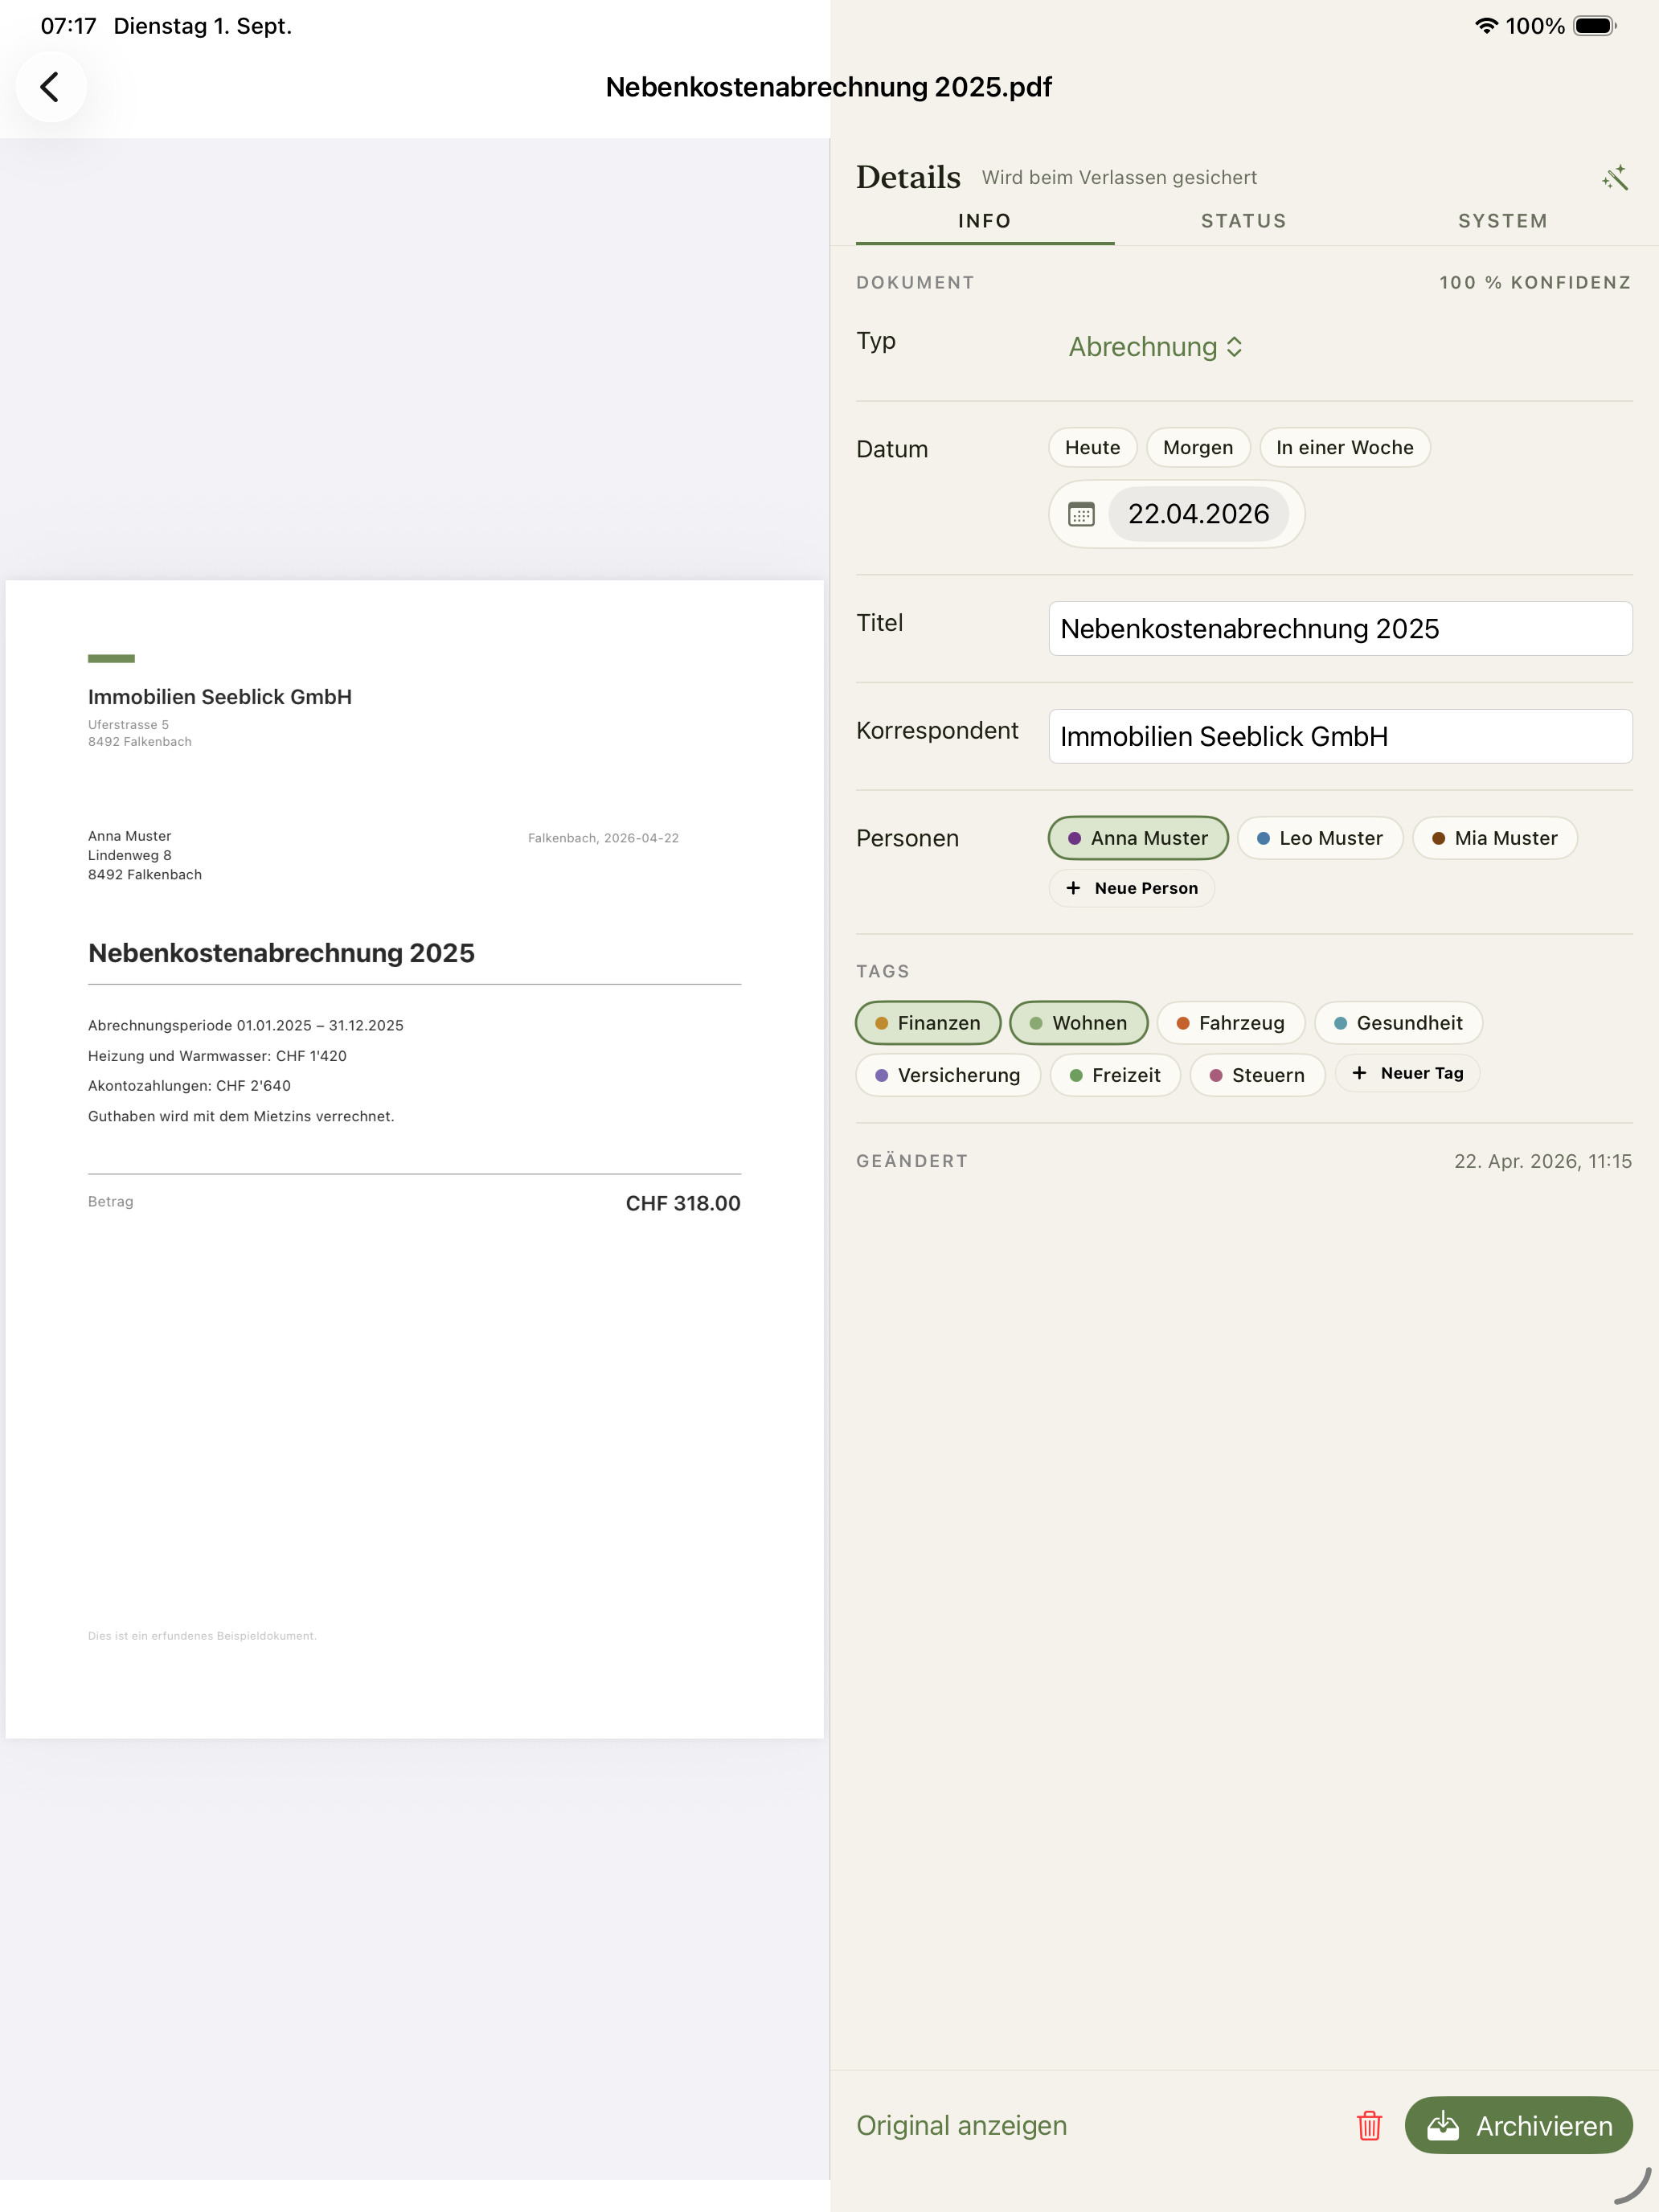Enable the Versicherung tag
The width and height of the screenshot is (1659, 2212).
(x=948, y=1075)
